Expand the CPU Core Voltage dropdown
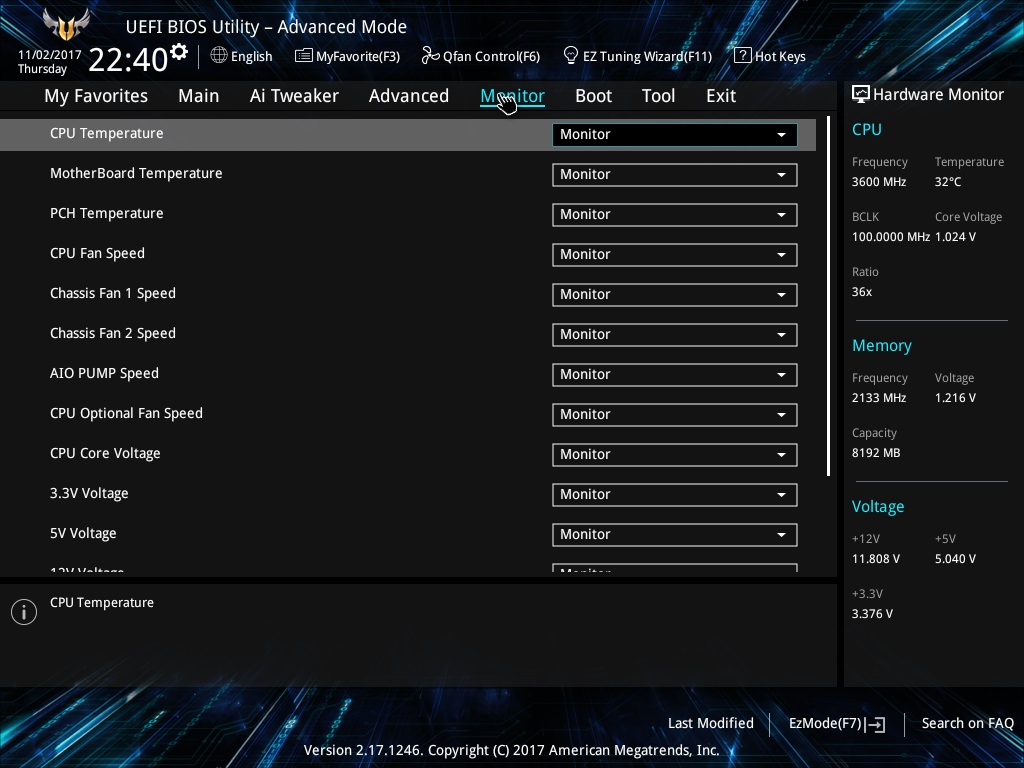This screenshot has height=768, width=1024. tap(675, 455)
